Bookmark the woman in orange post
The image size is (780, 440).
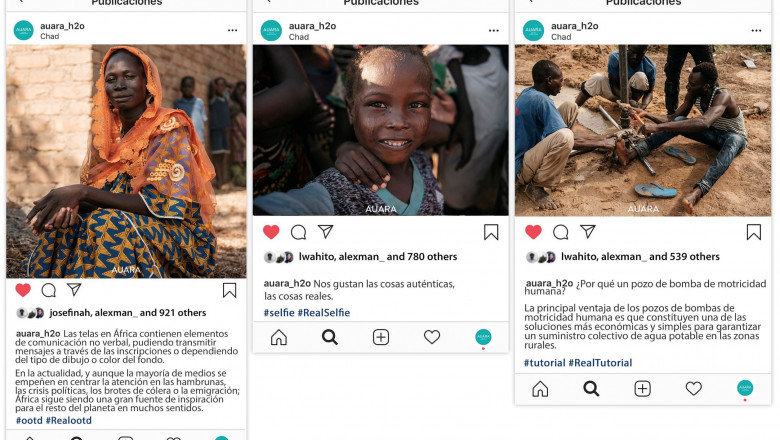click(229, 290)
